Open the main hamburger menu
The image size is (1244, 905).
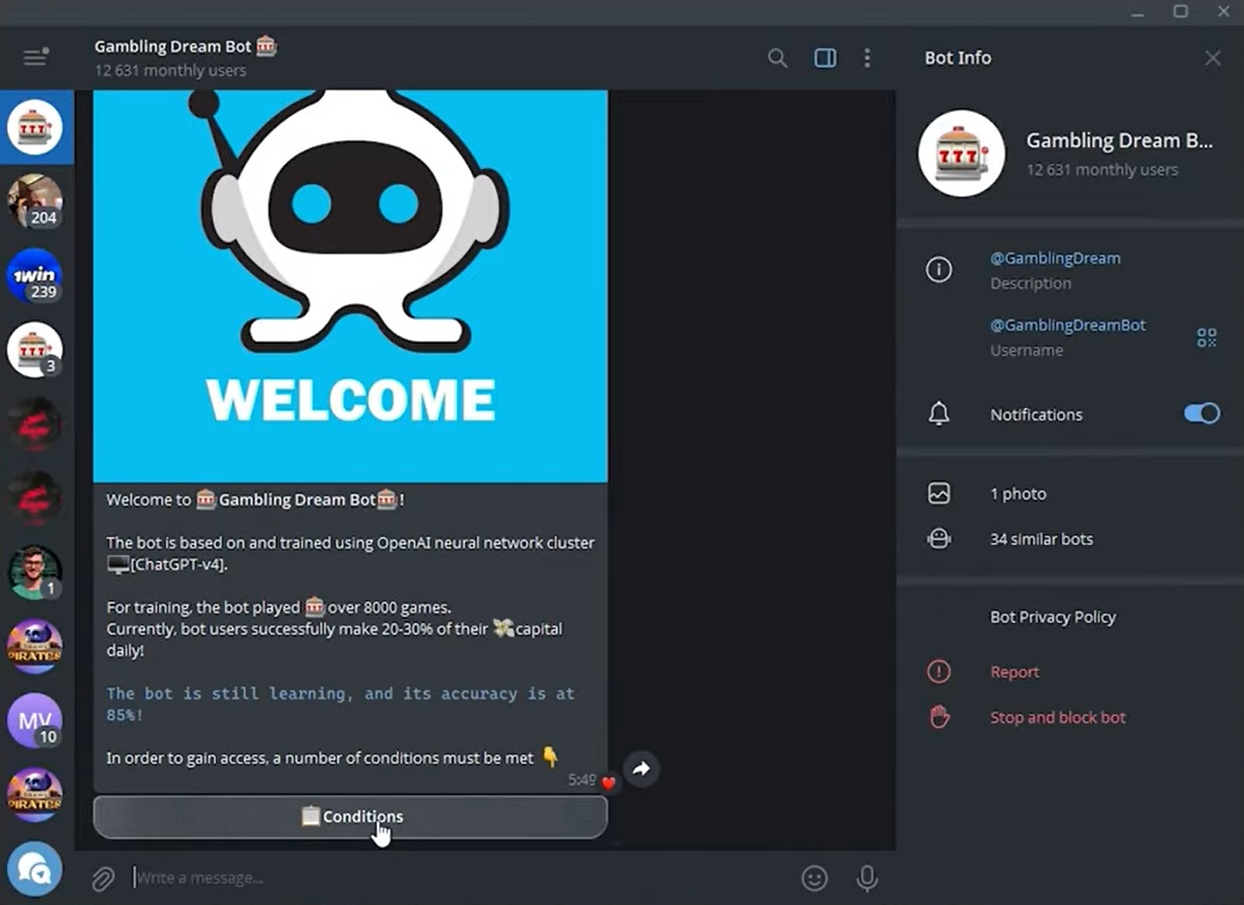pyautogui.click(x=35, y=57)
